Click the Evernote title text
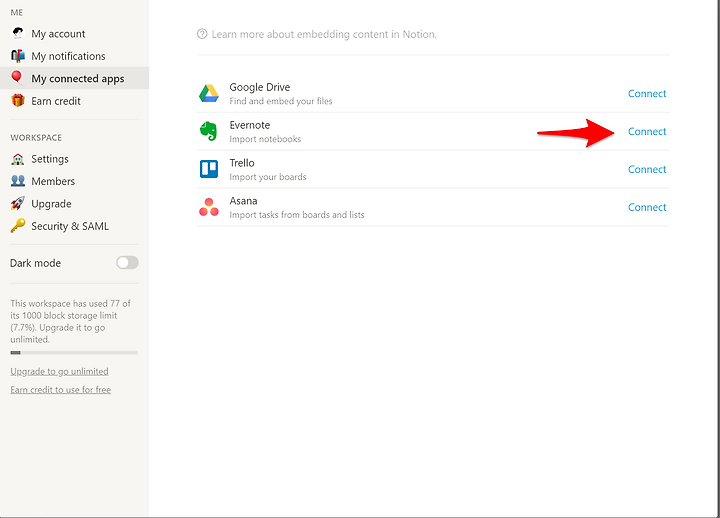Screen dimensions: 720x518 click(250, 125)
